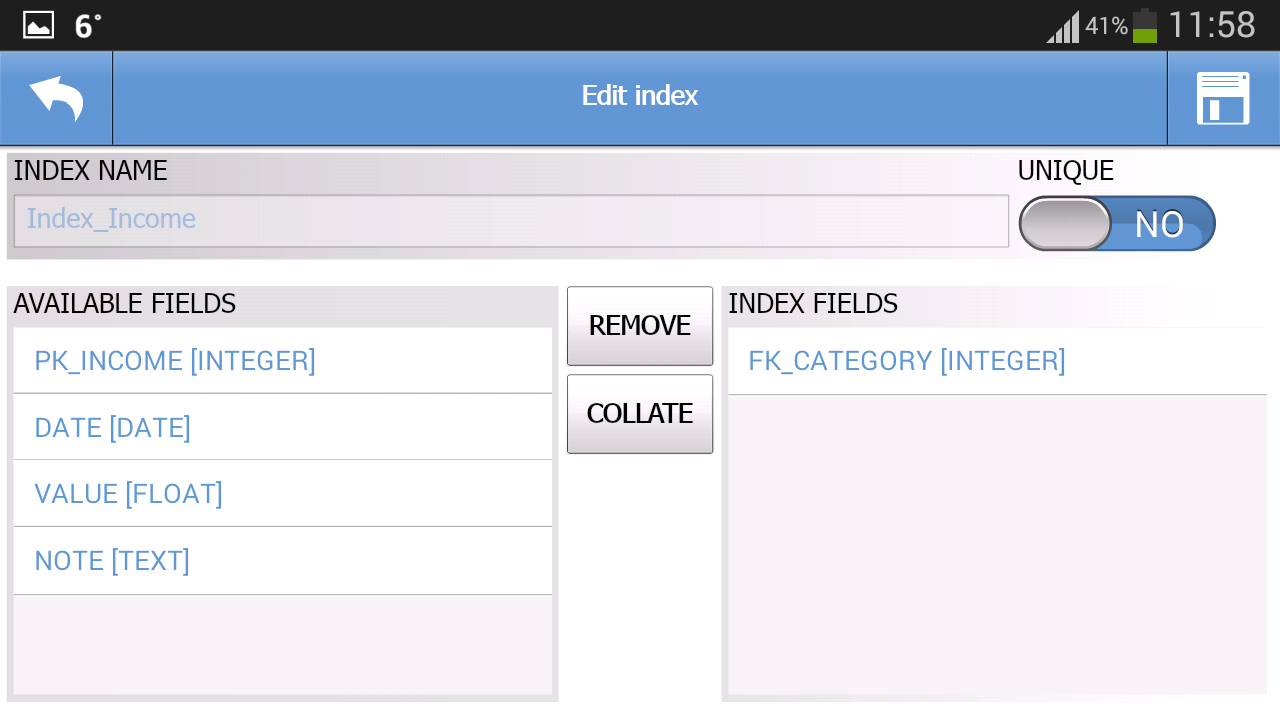Viewport: 1280px width, 720px height.
Task: Select DATE [DATE] in available fields
Action: [112, 427]
